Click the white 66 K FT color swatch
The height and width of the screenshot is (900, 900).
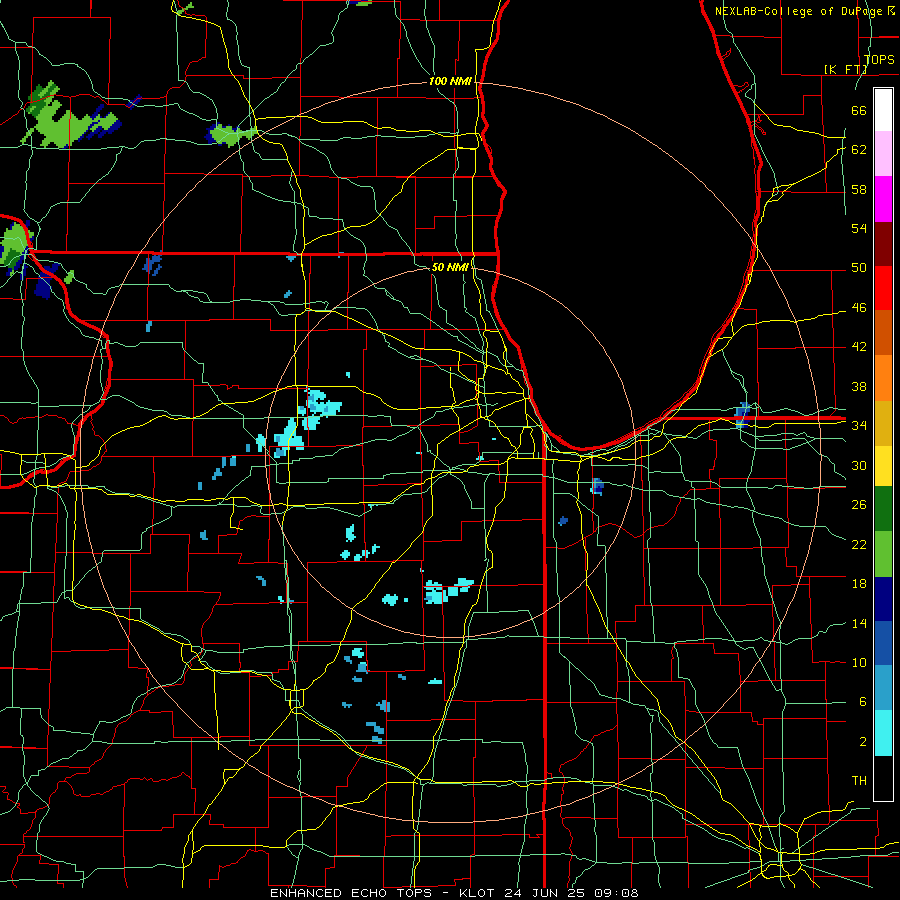point(883,110)
